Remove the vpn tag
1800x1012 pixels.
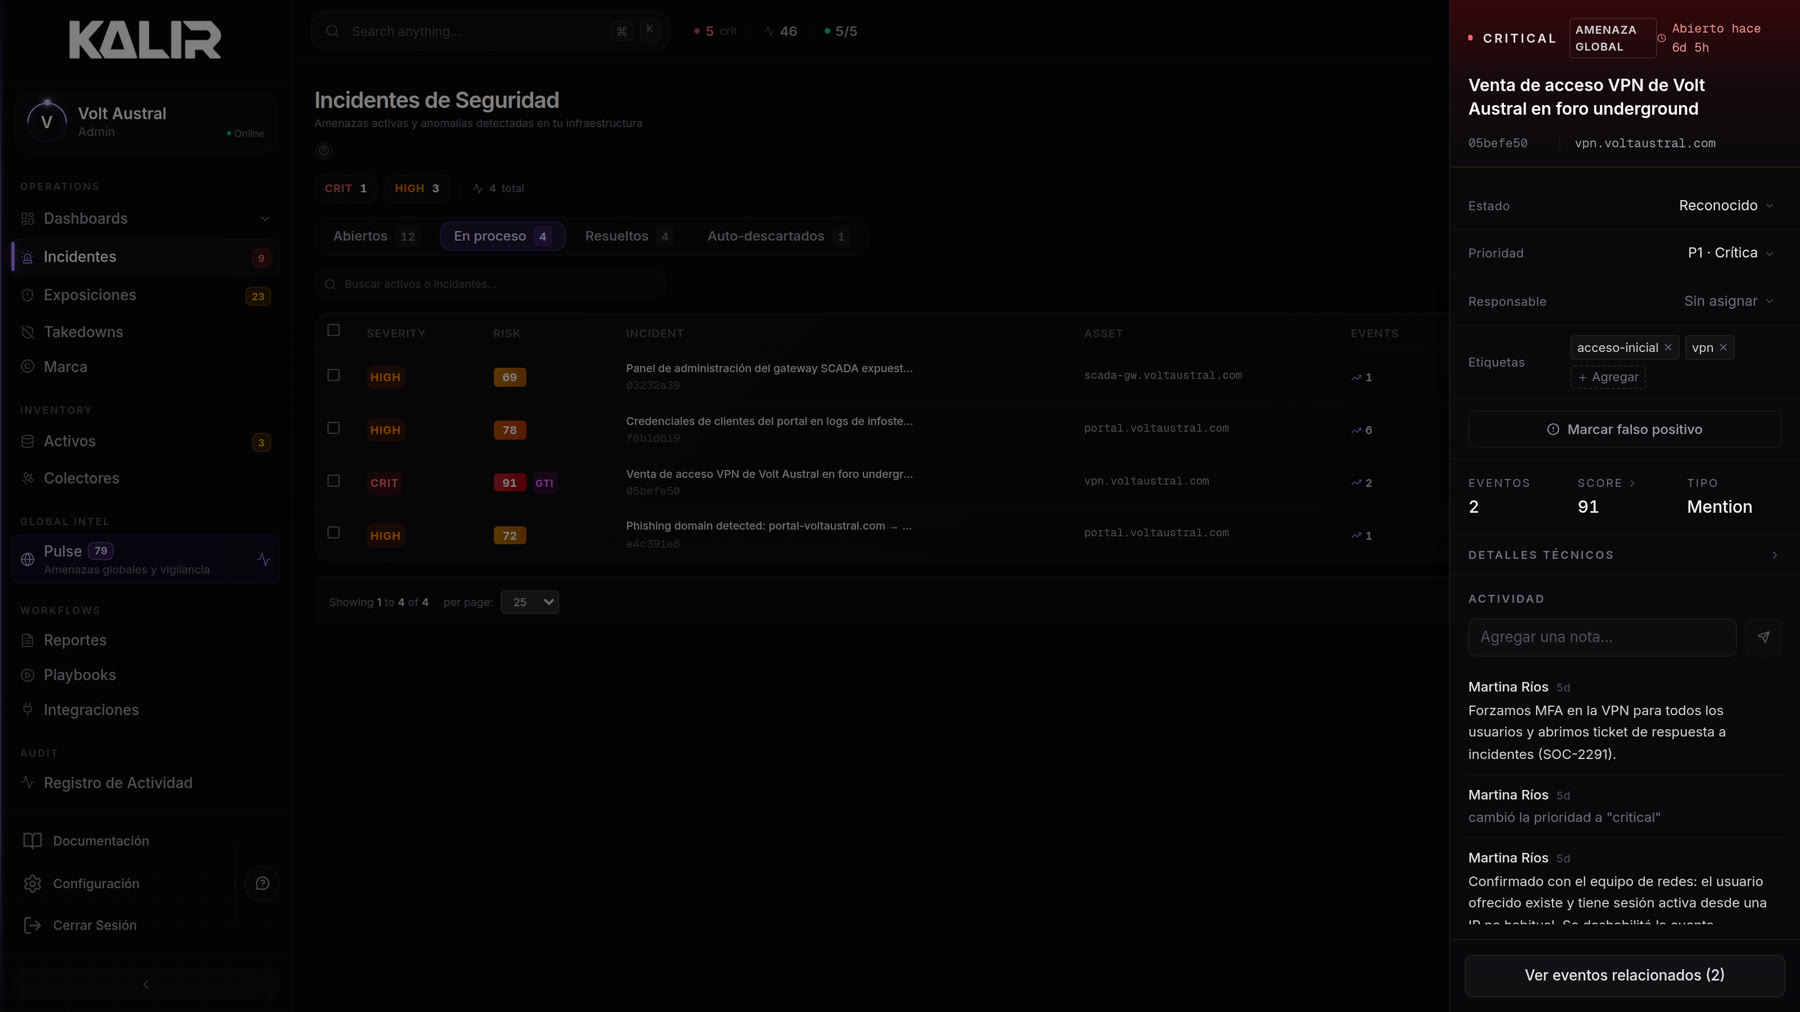pyautogui.click(x=1723, y=348)
